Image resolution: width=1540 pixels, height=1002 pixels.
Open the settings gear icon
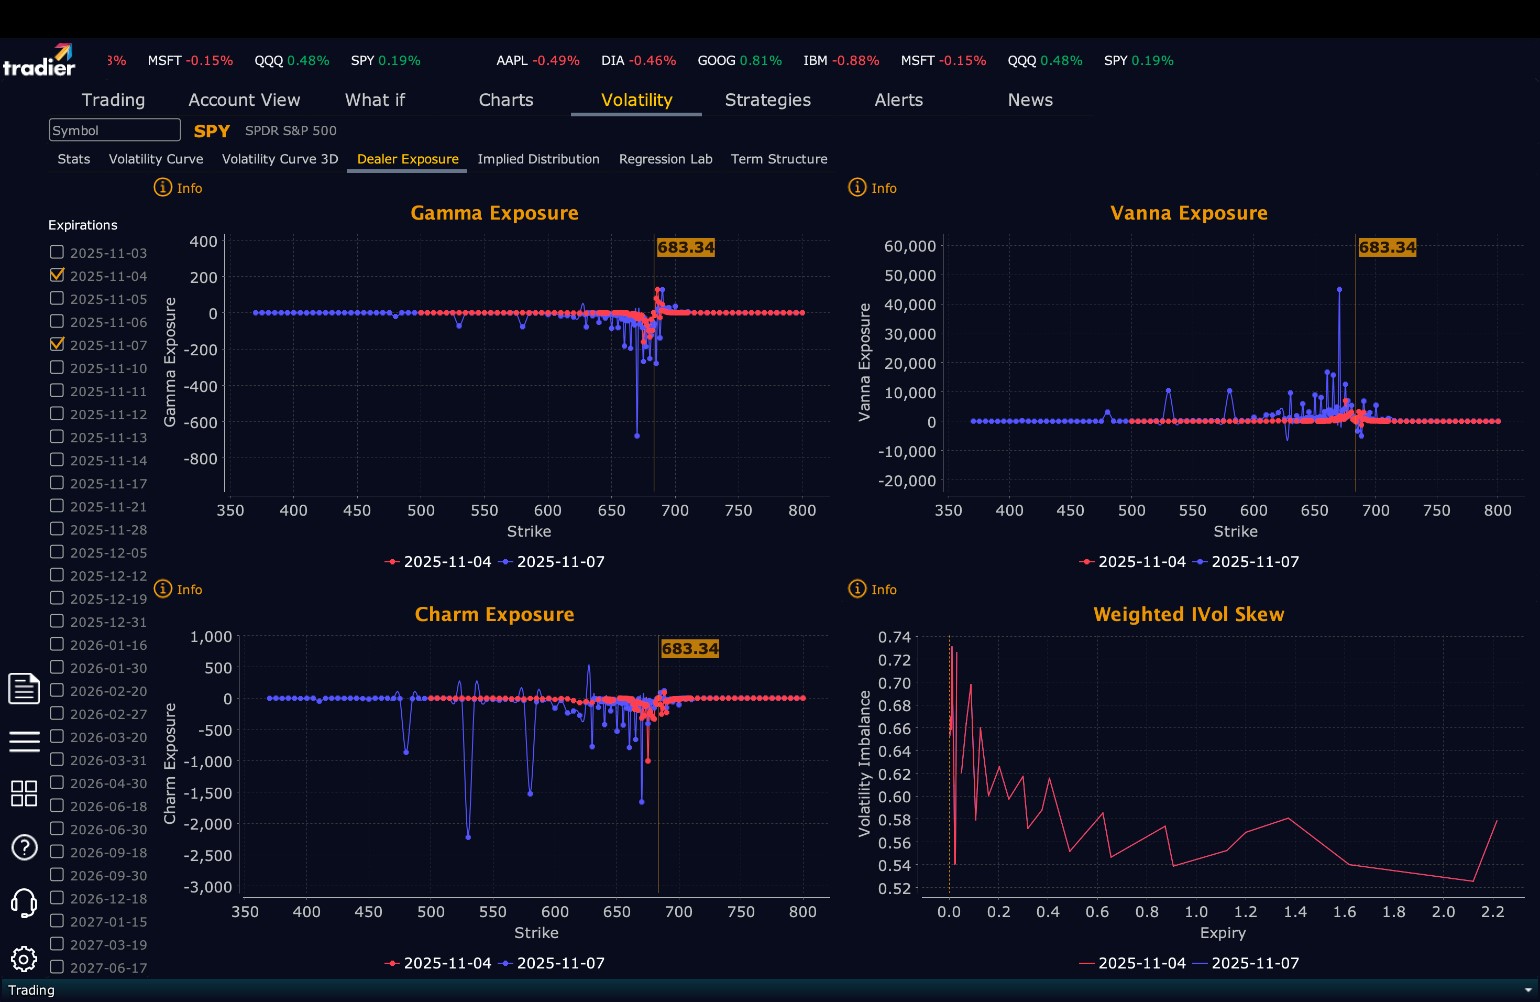pos(24,959)
